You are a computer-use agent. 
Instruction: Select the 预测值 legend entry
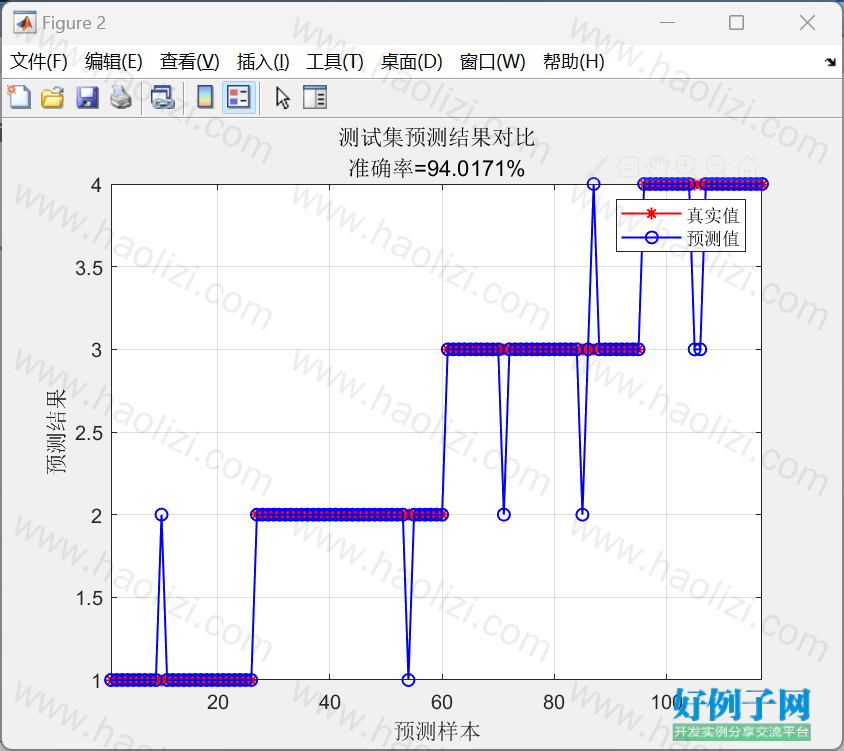[x=680, y=238]
